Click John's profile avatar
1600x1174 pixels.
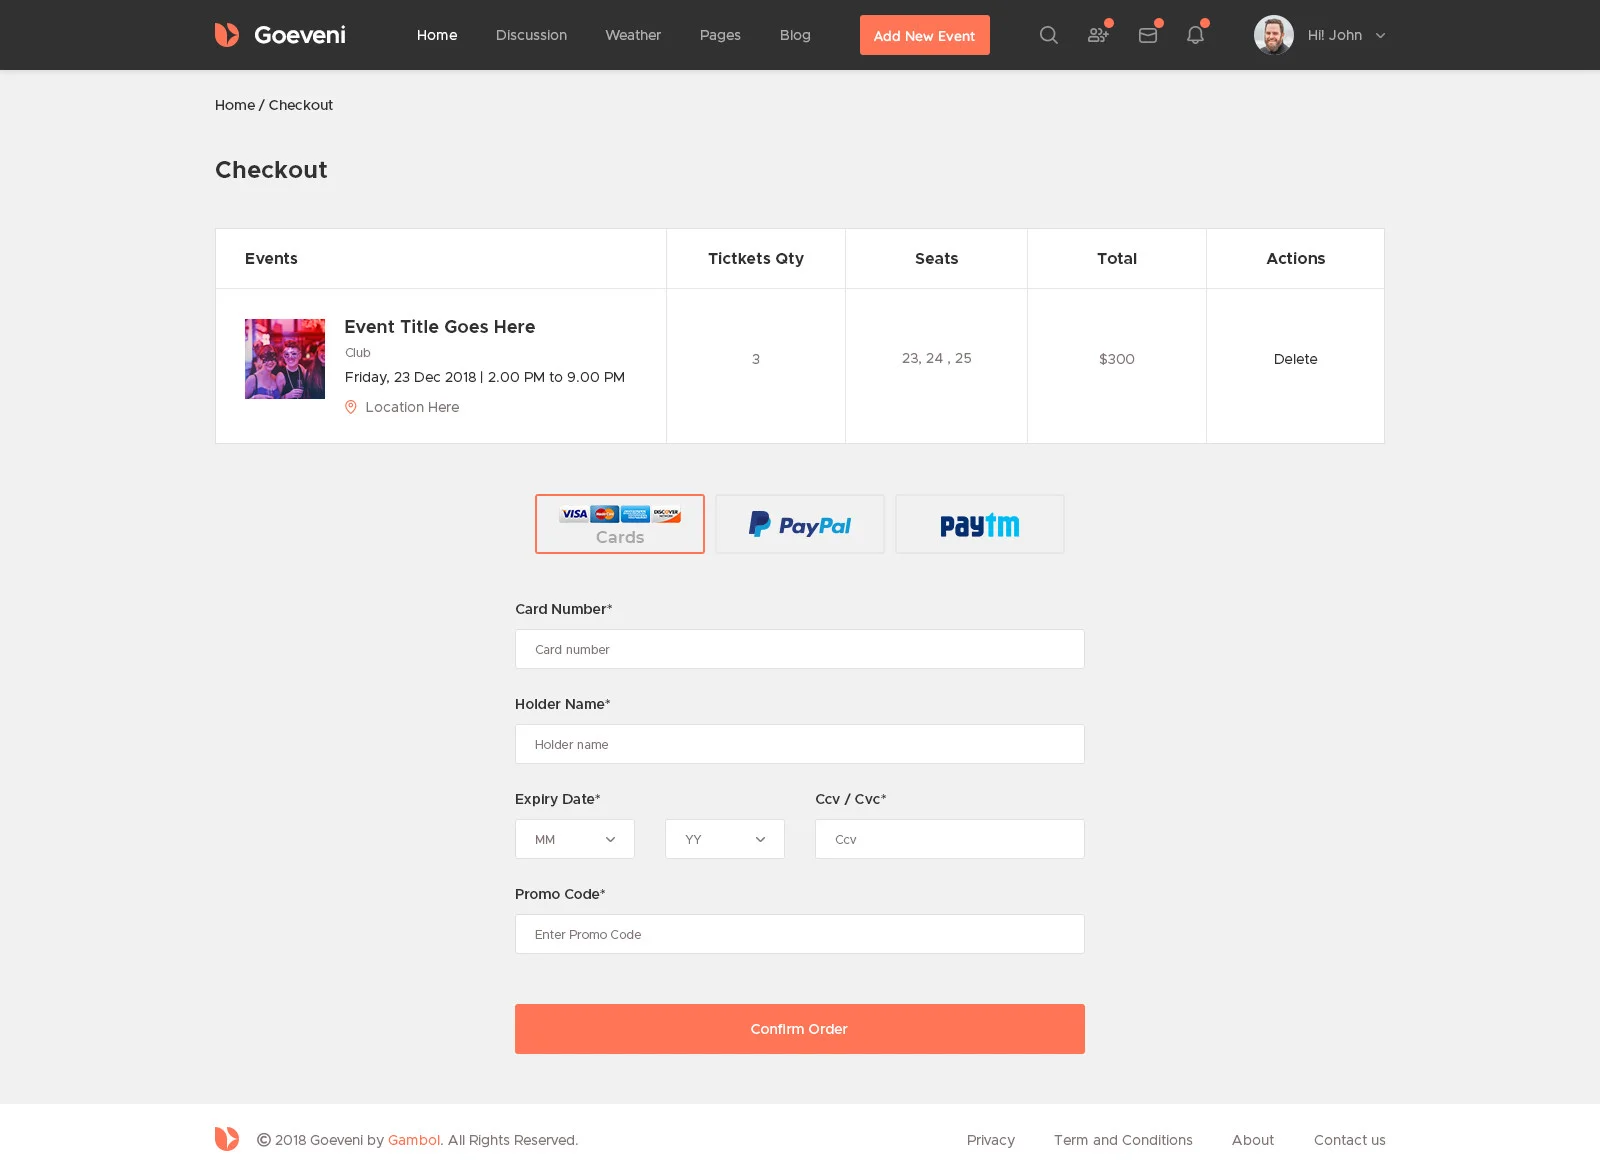(x=1273, y=35)
